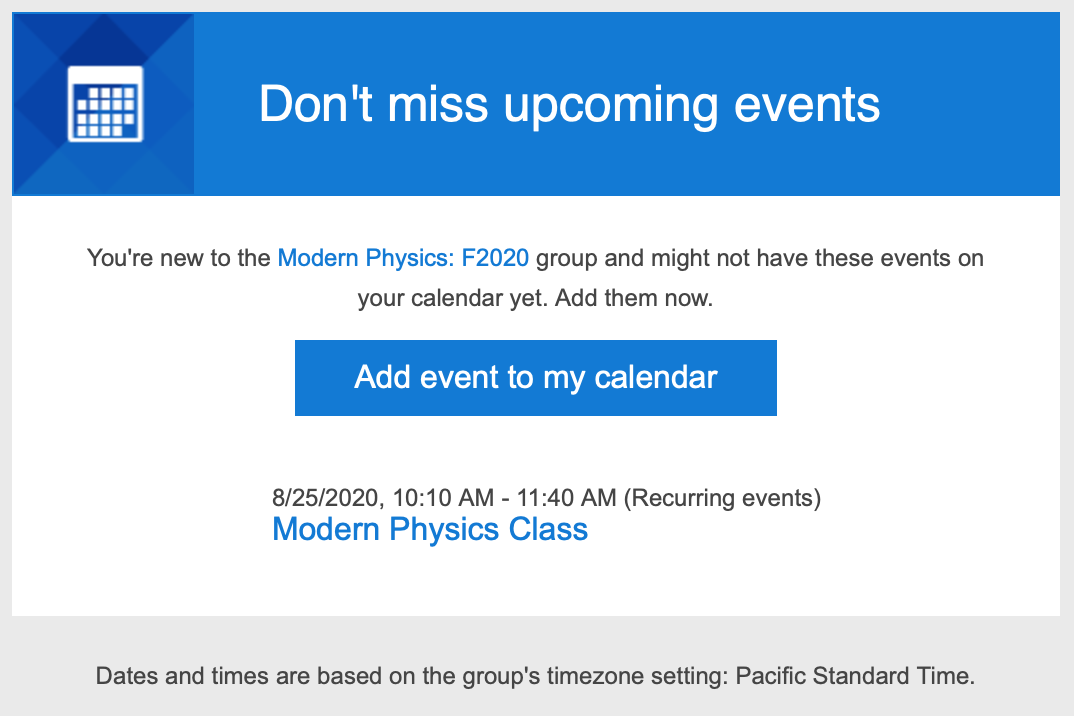This screenshot has height=716, width=1074.
Task: Click the word "upcoming" in the banner
Action: point(611,106)
